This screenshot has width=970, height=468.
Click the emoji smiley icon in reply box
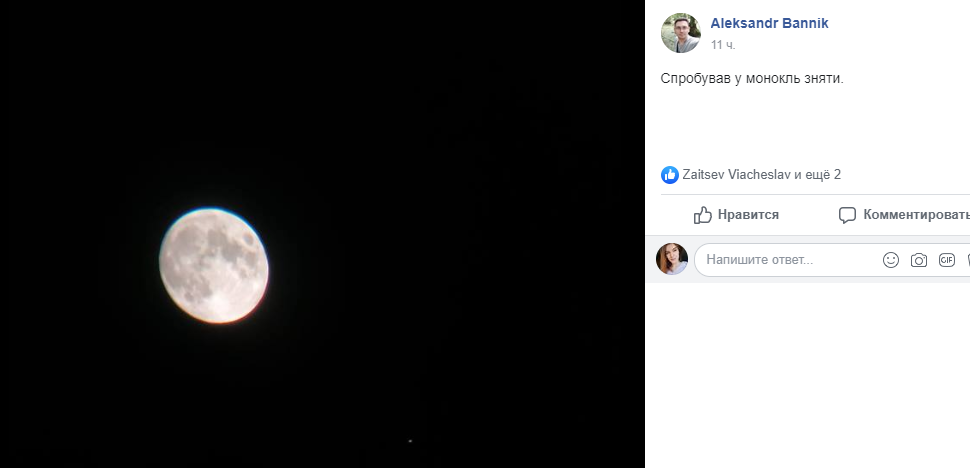point(890,260)
